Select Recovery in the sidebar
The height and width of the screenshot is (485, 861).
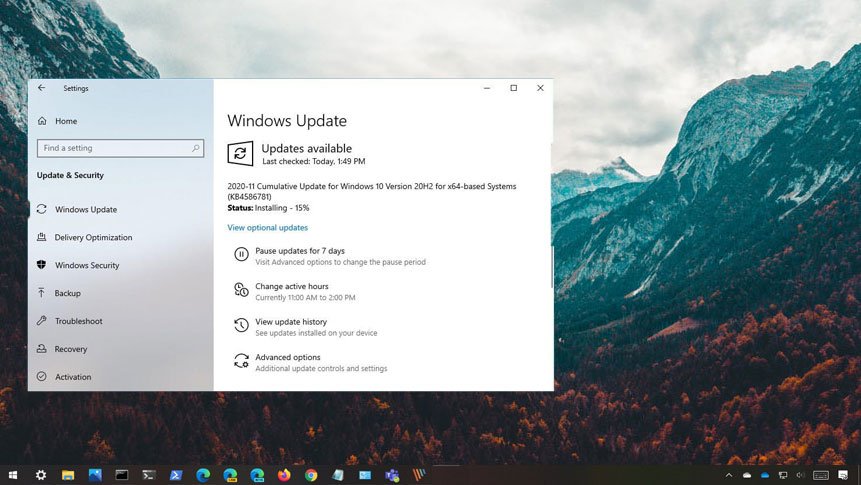click(x=70, y=349)
